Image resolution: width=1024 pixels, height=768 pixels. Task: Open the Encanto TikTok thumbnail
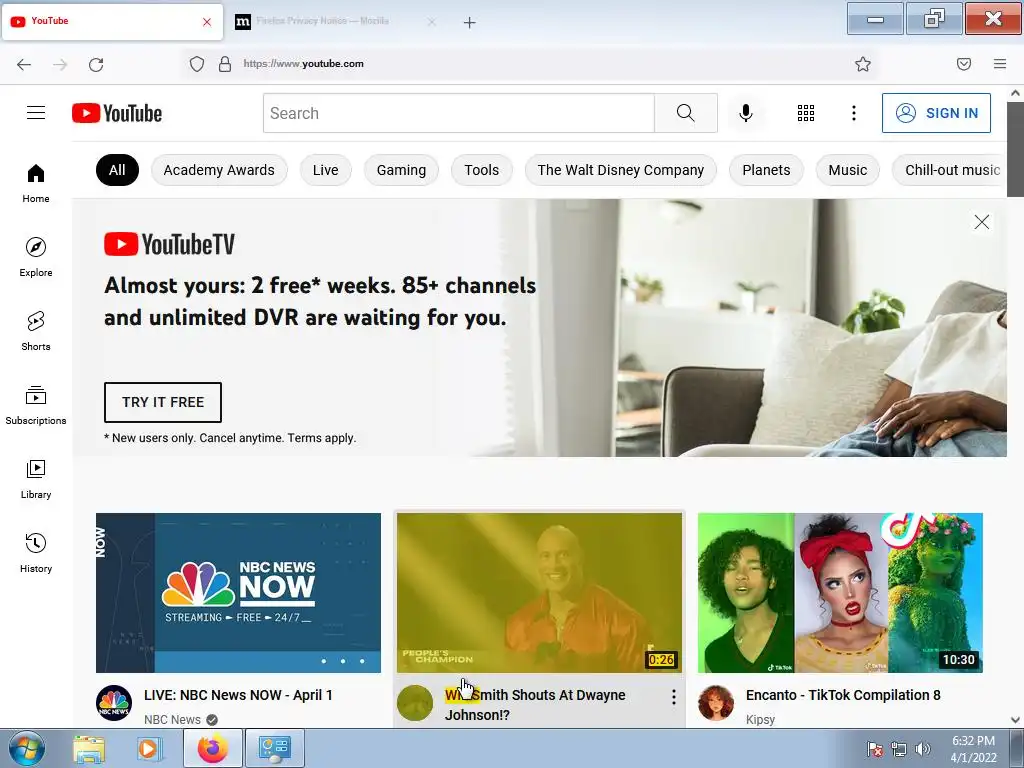(840, 593)
